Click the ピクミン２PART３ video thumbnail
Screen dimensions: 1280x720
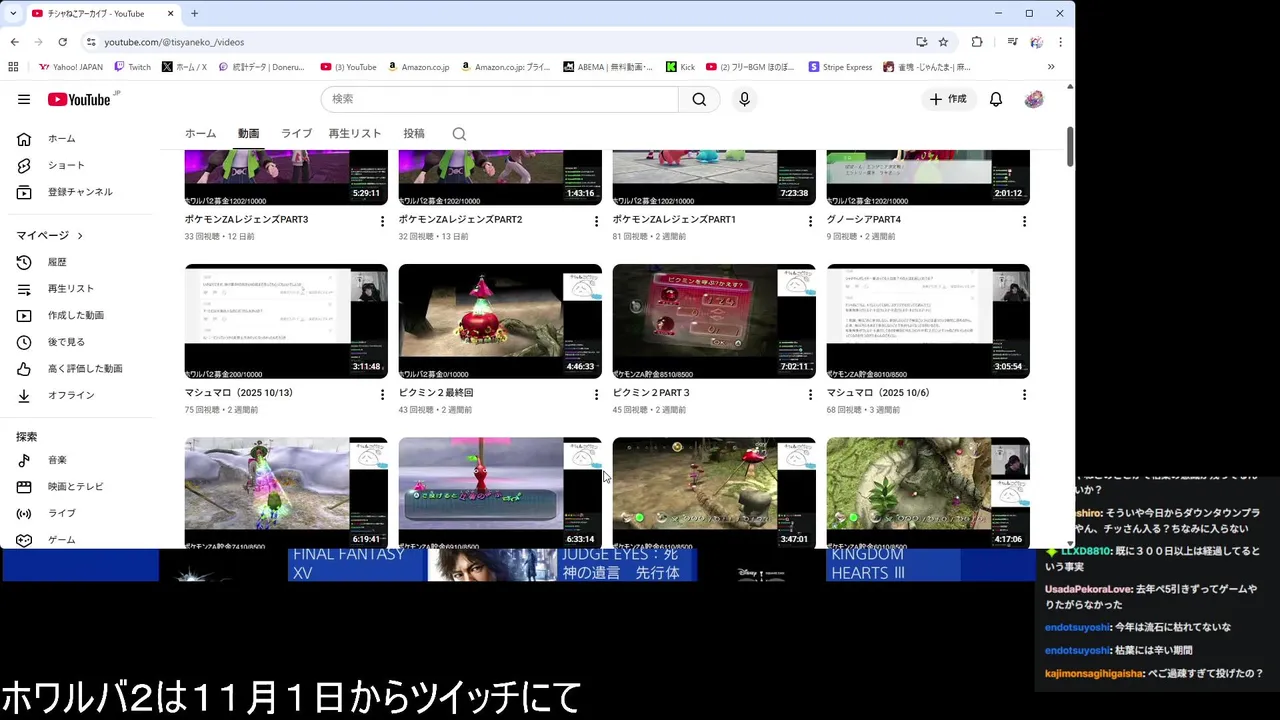click(714, 321)
